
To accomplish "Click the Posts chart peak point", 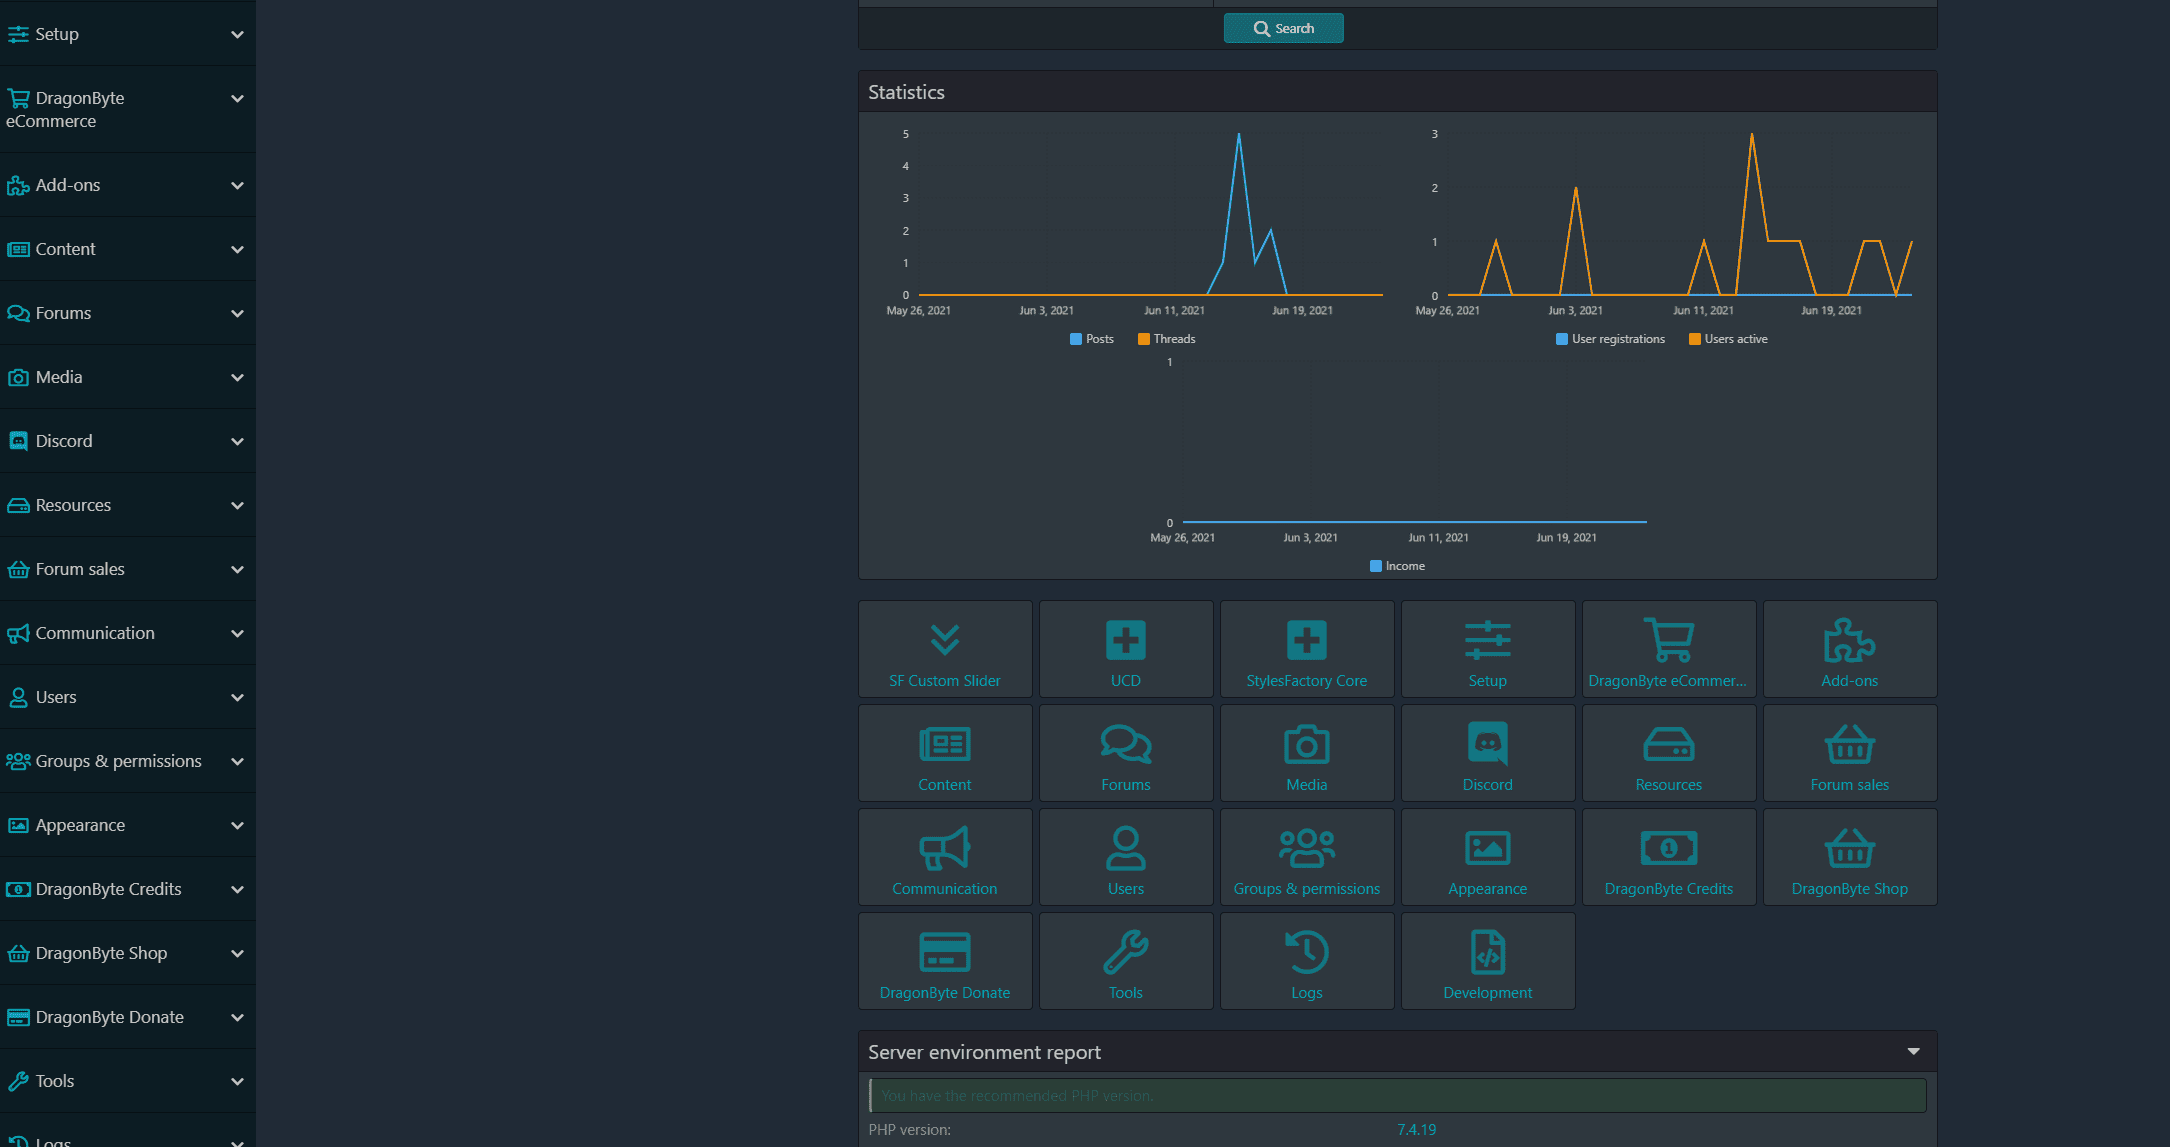I will pos(1239,134).
